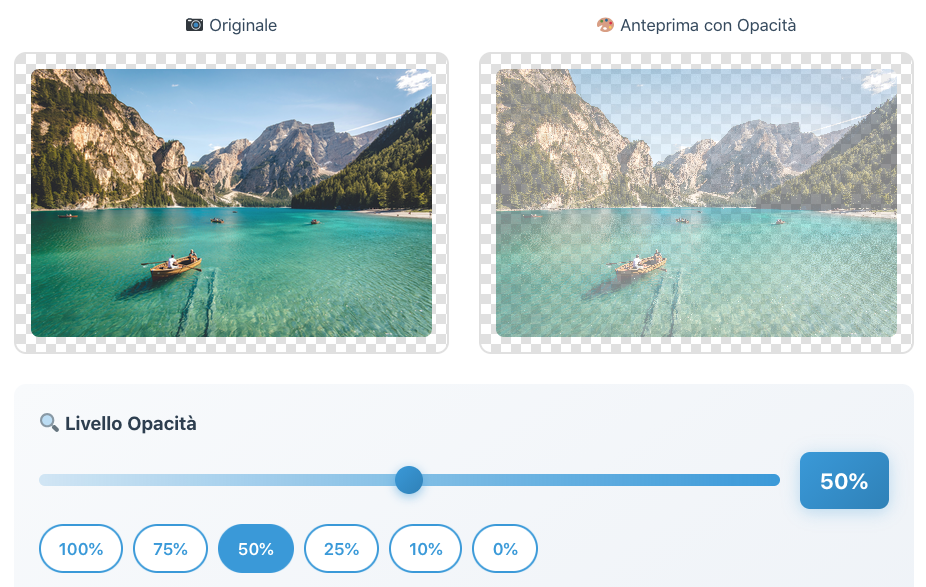This screenshot has width=926, height=587.
Task: Click the camera icon beside Originale
Action: point(194,25)
